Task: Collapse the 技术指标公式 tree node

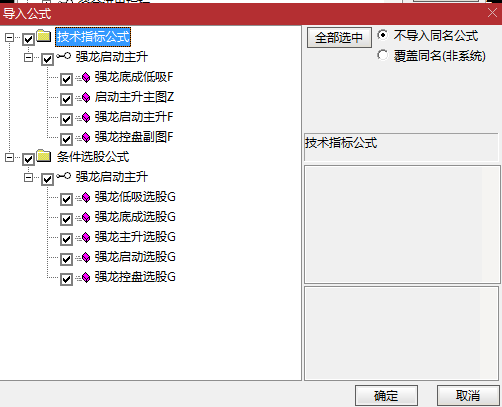Action: 10,37
